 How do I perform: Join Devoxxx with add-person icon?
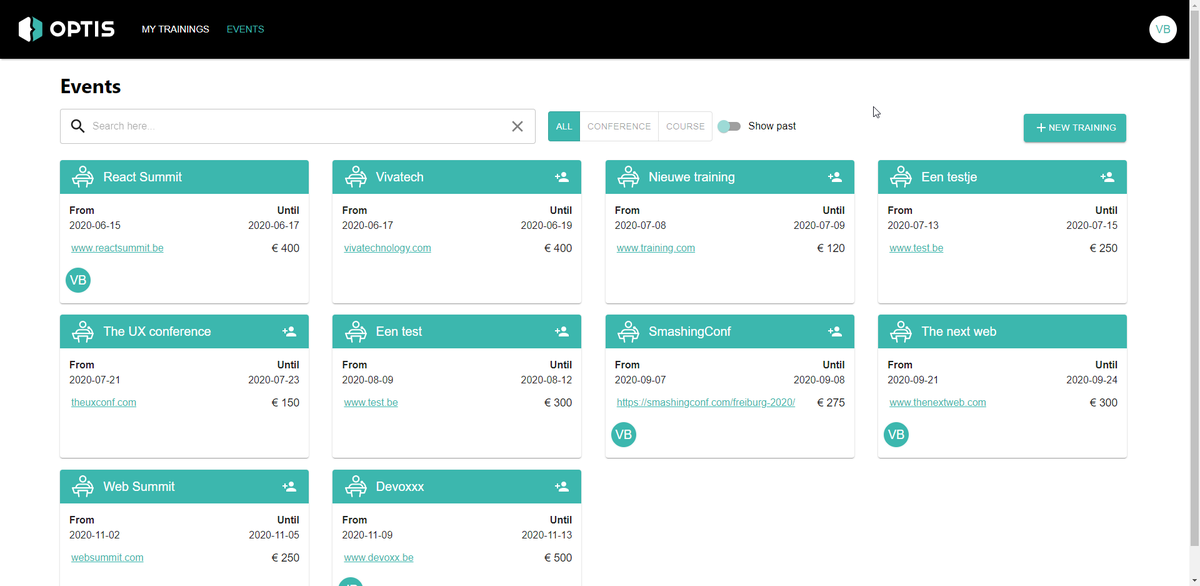tap(562, 487)
